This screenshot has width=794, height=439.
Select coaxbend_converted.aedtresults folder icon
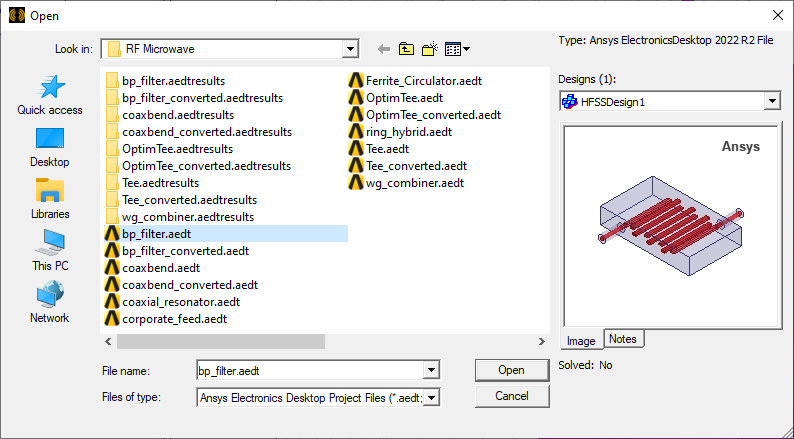point(112,132)
